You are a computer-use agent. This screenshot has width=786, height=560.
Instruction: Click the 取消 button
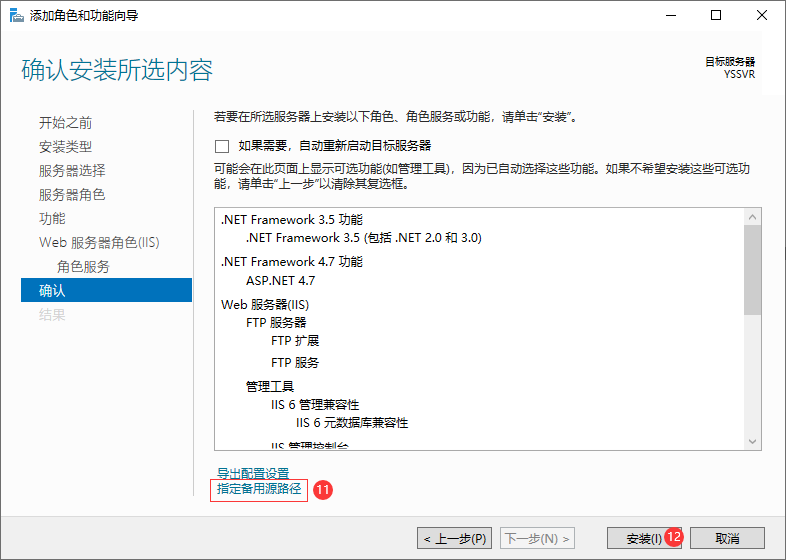pos(727,538)
